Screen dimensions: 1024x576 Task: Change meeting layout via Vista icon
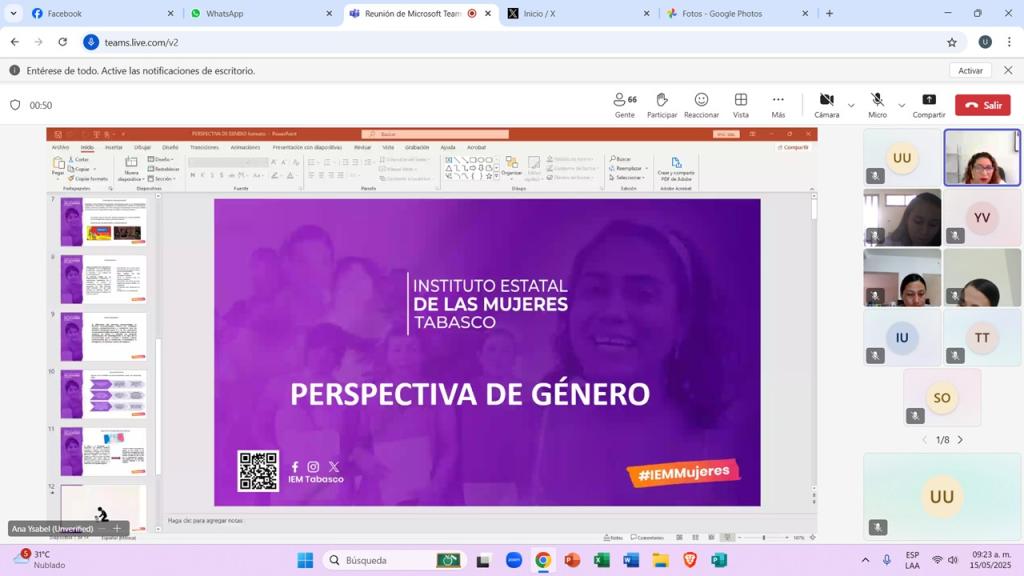pyautogui.click(x=740, y=104)
